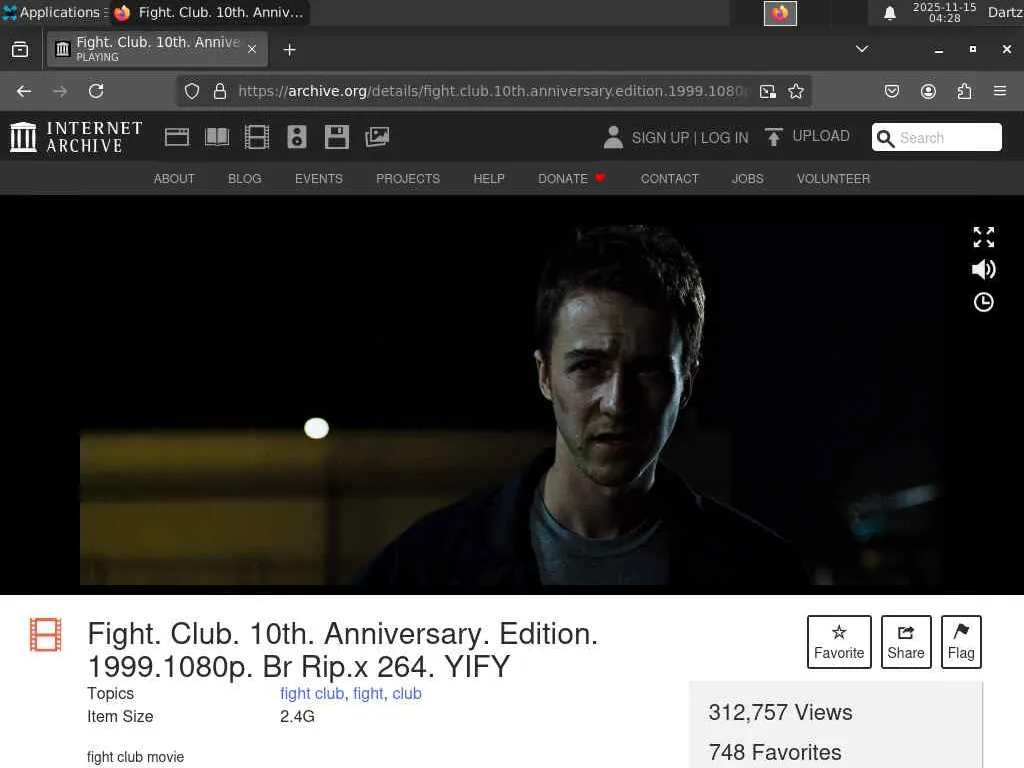Click the Firefox taskbar window button

tap(210, 12)
